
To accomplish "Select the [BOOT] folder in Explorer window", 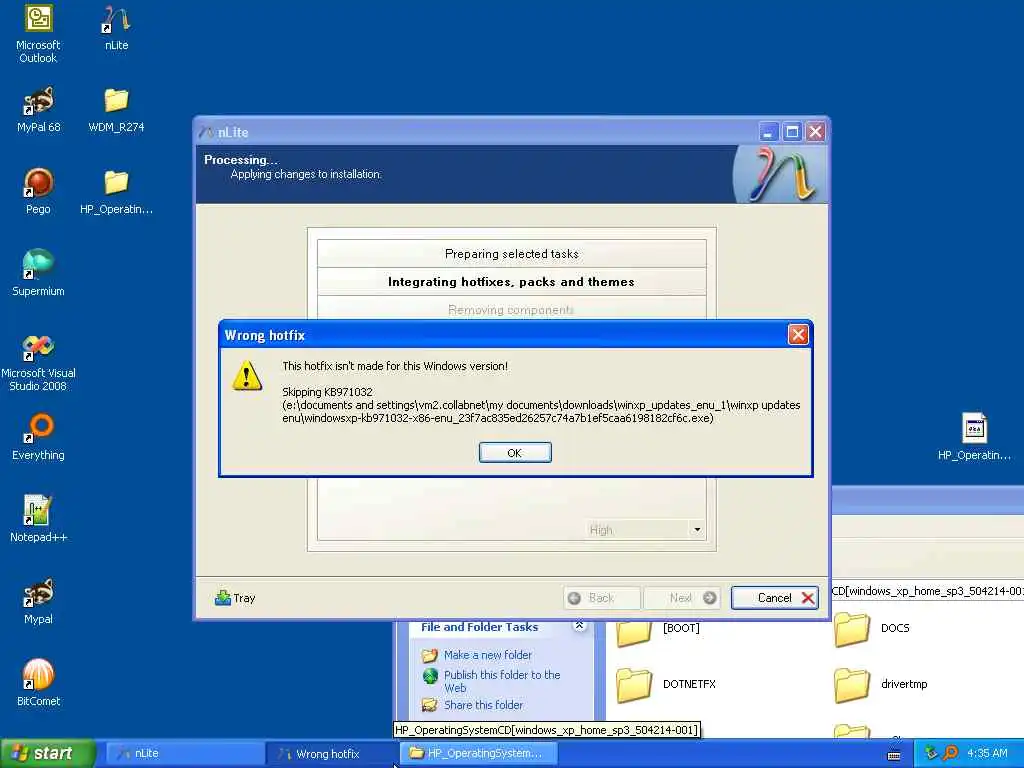I will [x=658, y=628].
